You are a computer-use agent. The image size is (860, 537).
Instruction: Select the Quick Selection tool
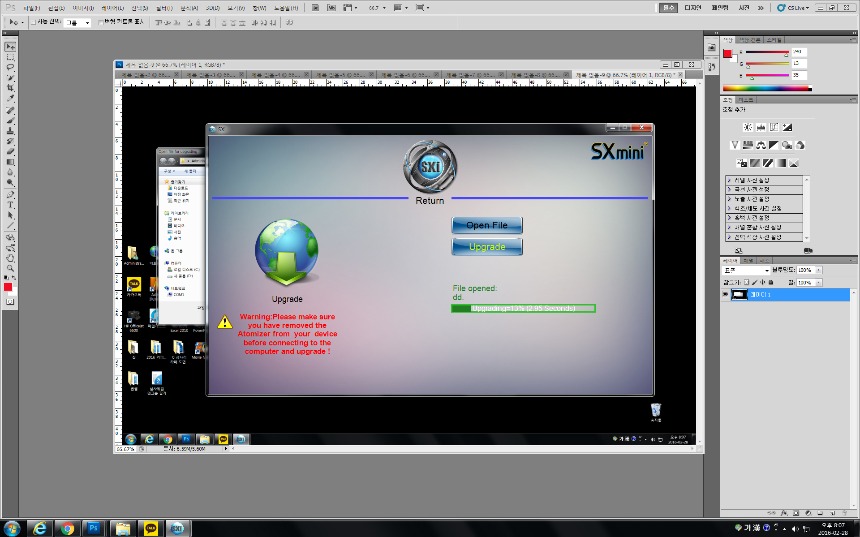(x=10, y=78)
